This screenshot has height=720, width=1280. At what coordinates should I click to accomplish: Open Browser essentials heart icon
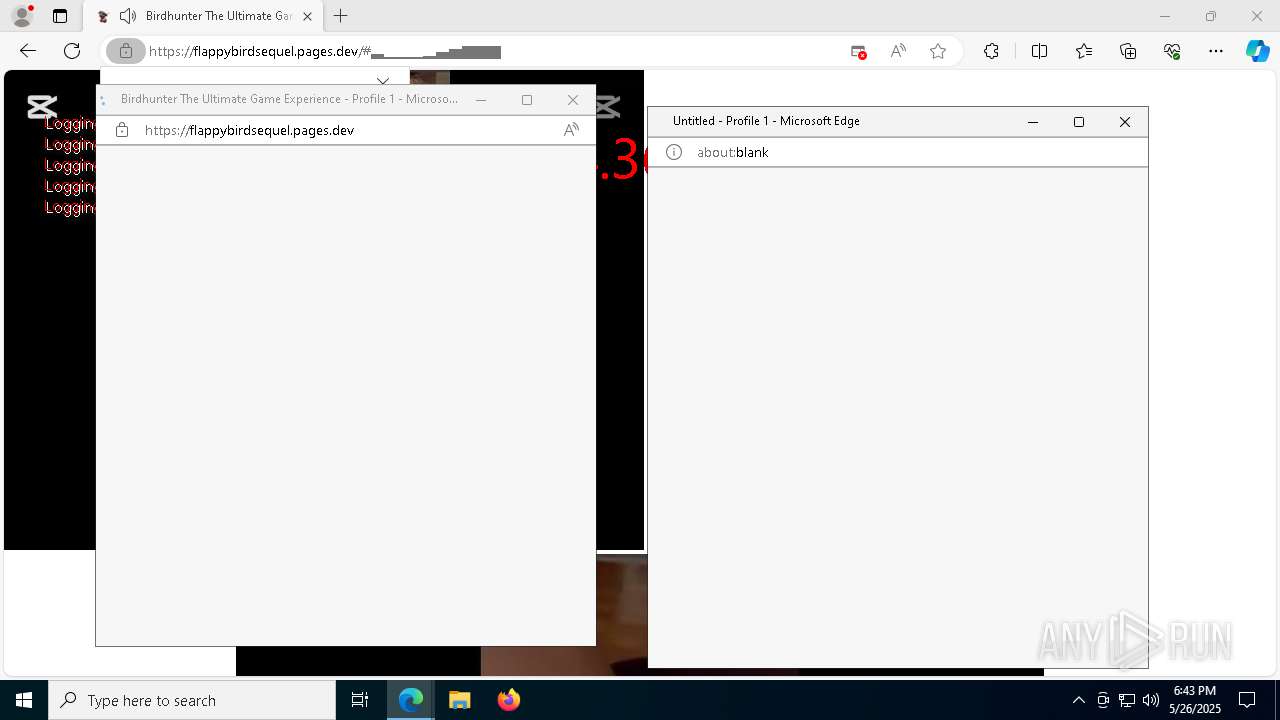pyautogui.click(x=1172, y=51)
